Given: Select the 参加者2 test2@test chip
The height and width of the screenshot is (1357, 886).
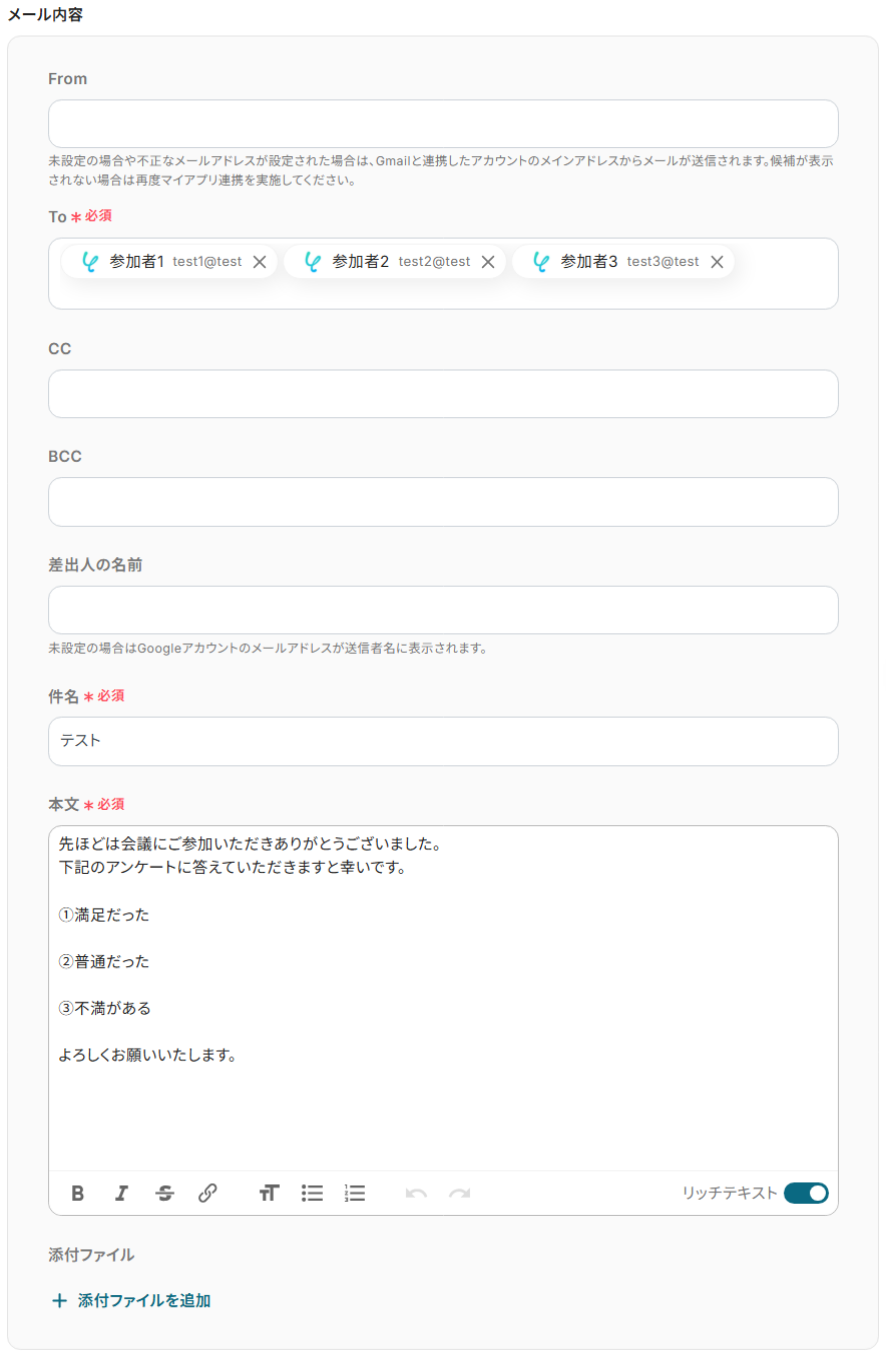Looking at the screenshot, I should [x=395, y=262].
